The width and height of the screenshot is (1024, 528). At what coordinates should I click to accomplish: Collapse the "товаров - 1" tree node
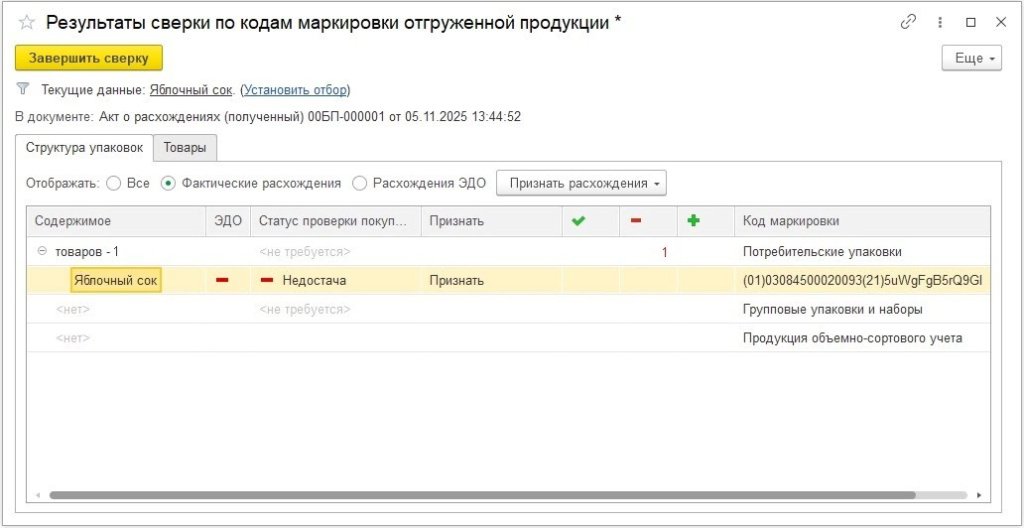click(42, 252)
